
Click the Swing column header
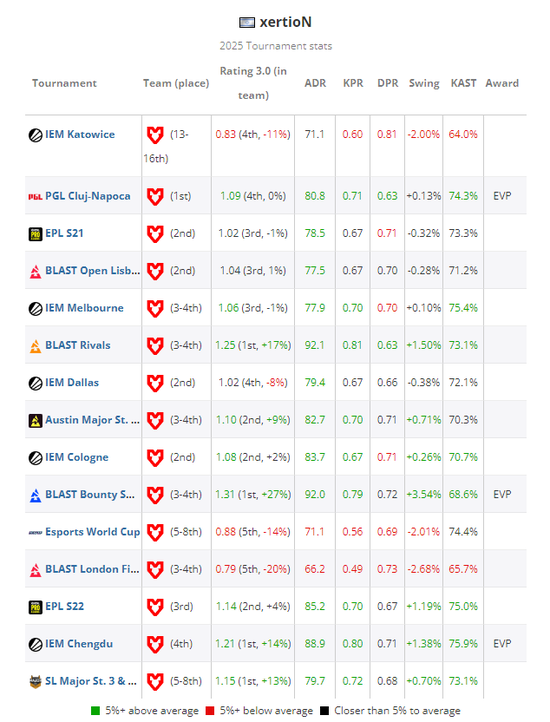pos(424,83)
